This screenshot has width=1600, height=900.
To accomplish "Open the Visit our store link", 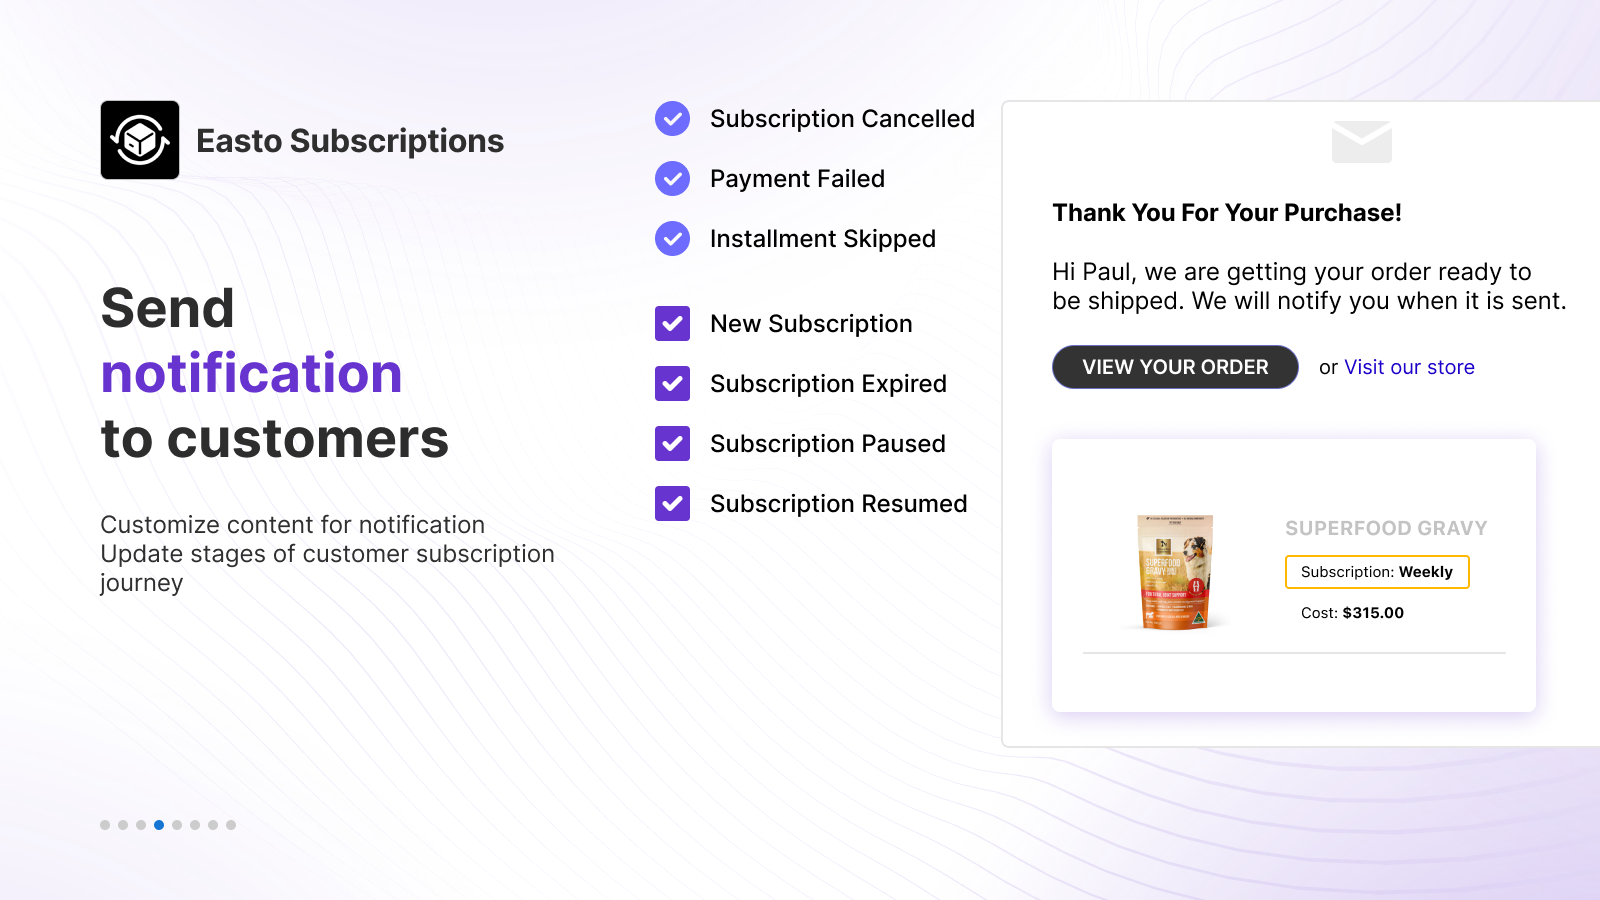I will coord(1409,367).
